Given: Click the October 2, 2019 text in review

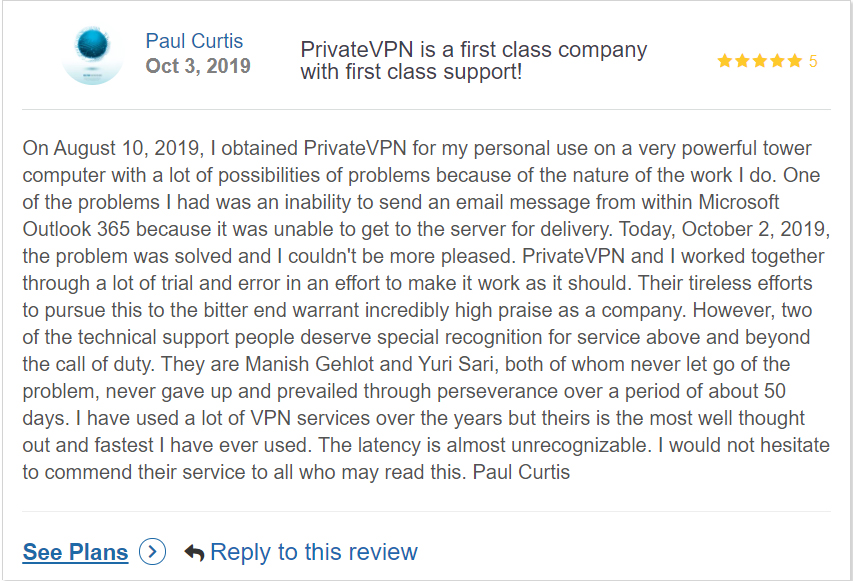Looking at the screenshot, I should (755, 229).
